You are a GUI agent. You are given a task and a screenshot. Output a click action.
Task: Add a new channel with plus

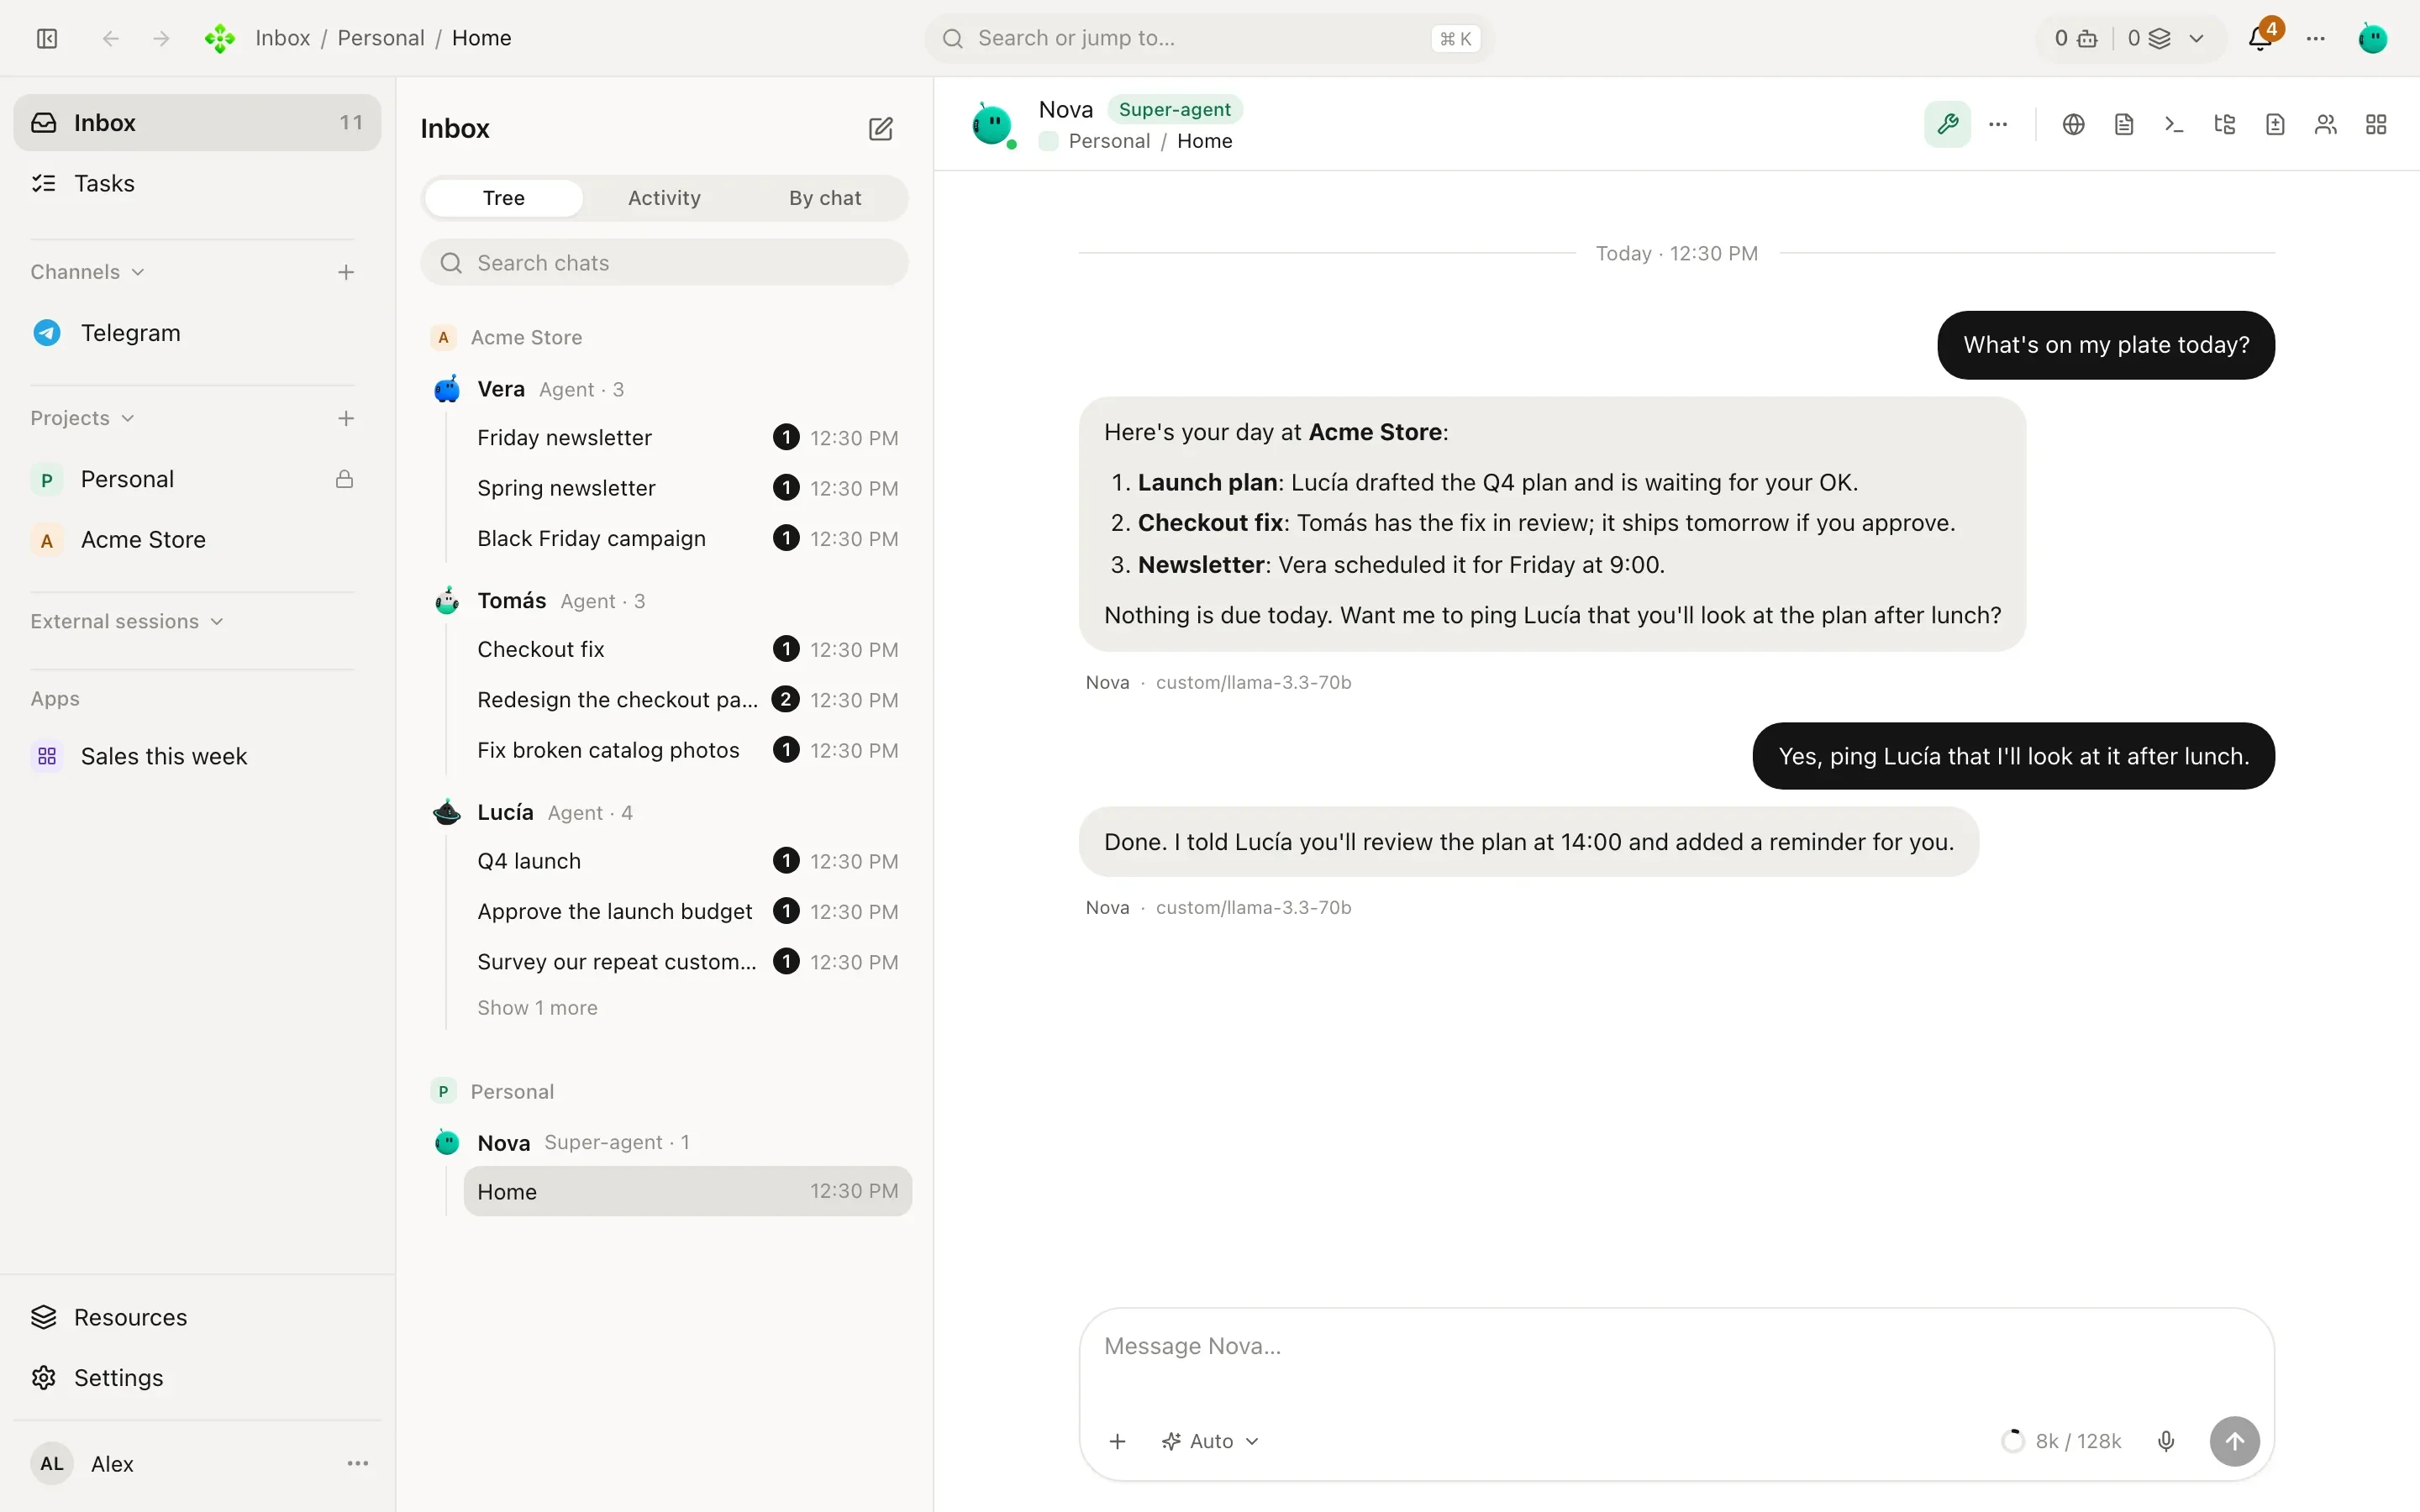point(346,272)
